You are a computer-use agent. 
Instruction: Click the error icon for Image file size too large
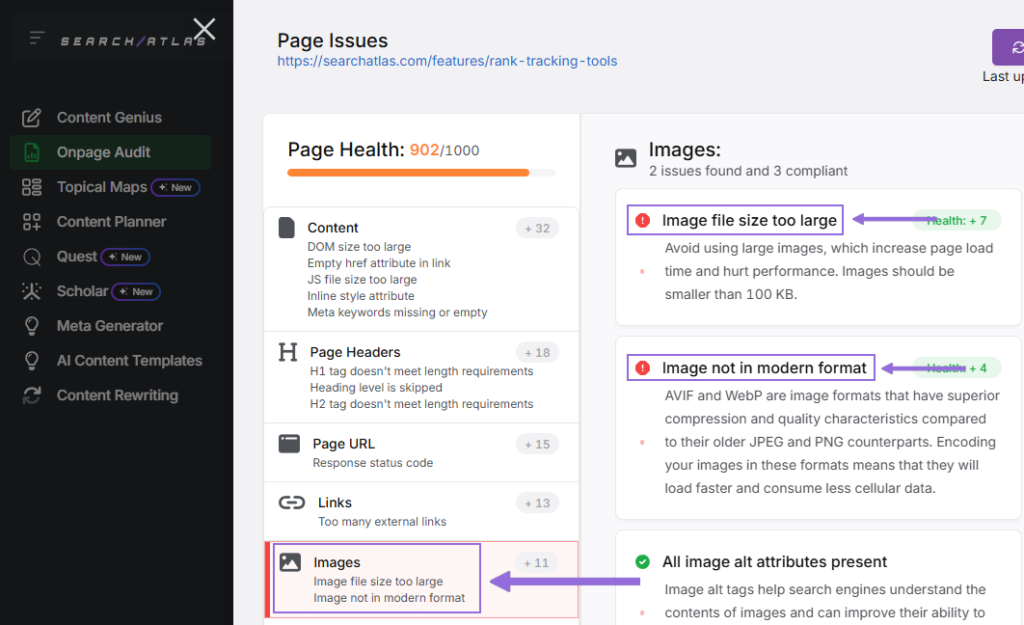[643, 221]
